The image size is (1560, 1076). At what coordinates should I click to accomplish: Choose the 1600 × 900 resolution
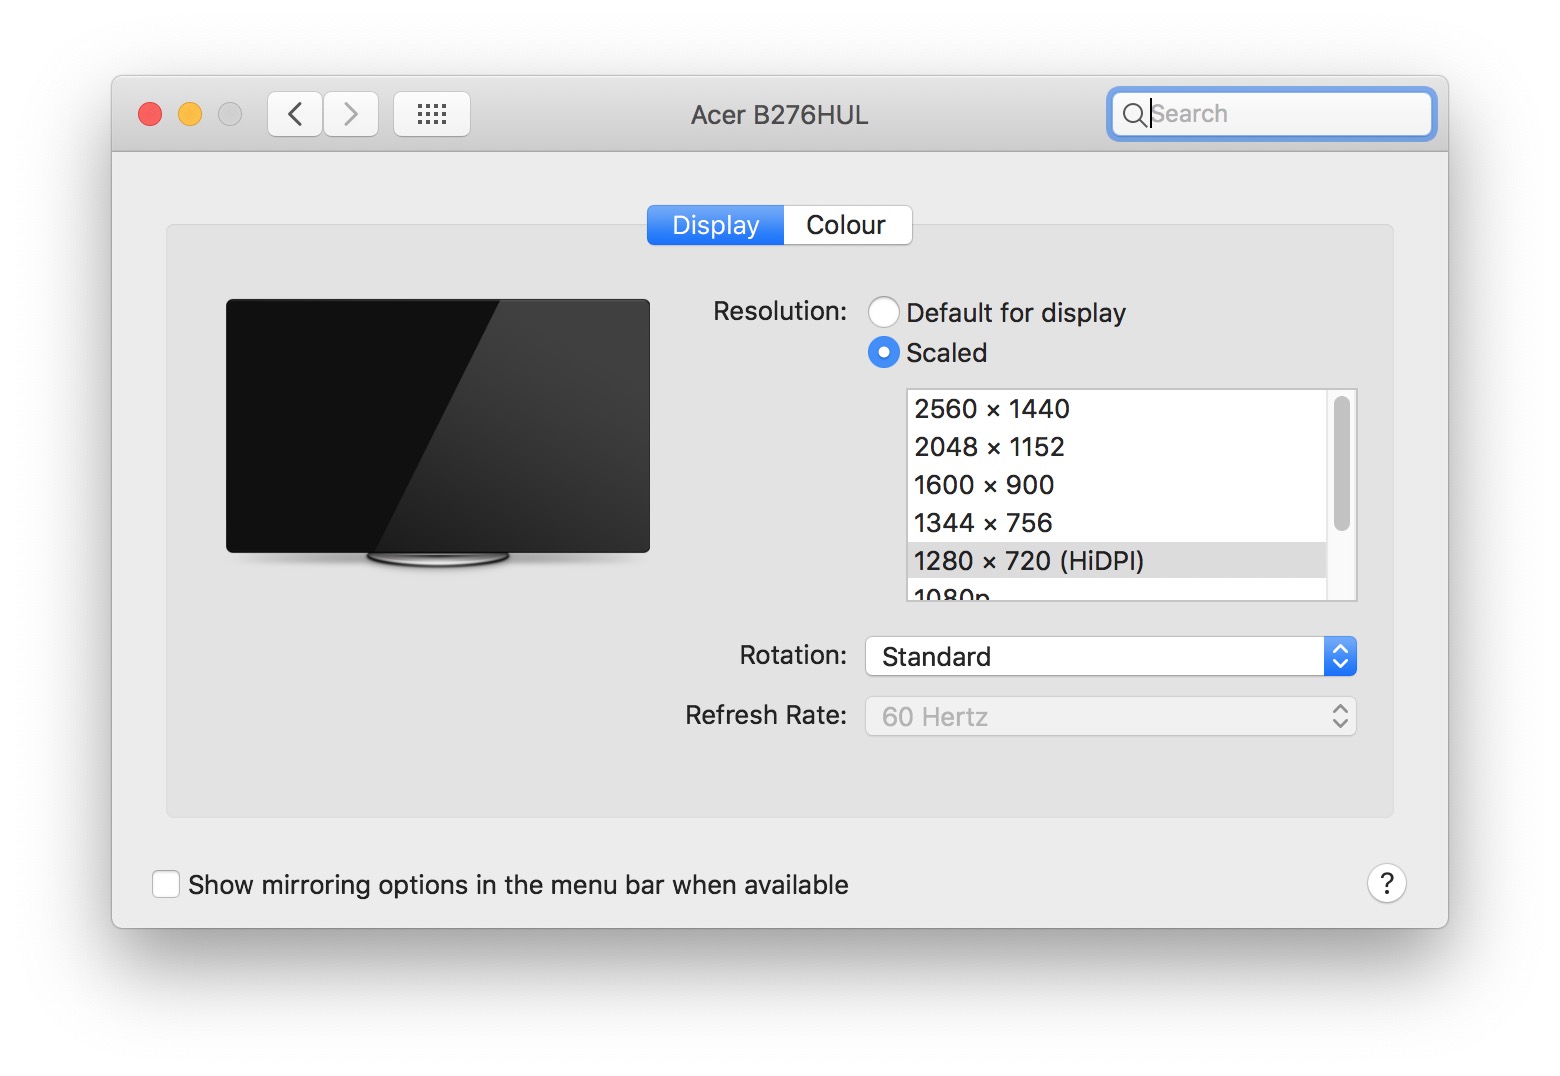1117,485
